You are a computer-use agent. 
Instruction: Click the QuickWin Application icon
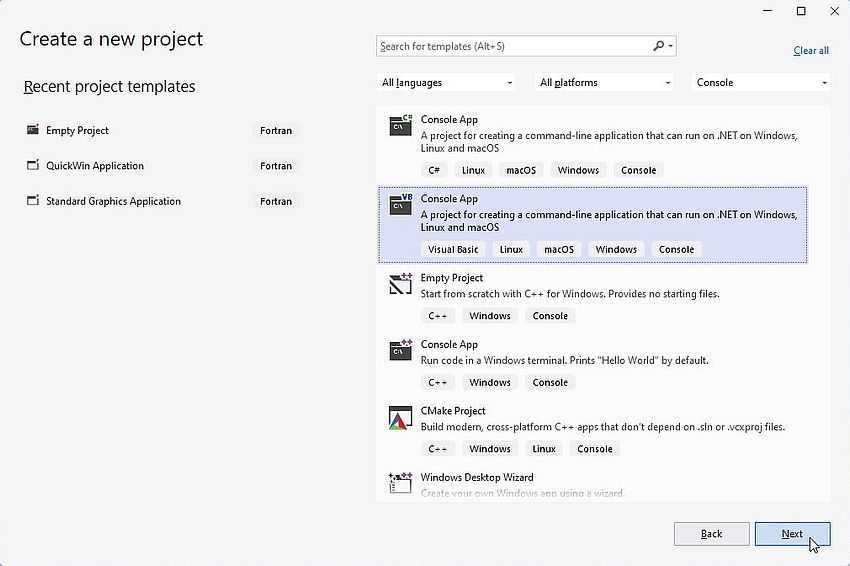click(x=33, y=165)
